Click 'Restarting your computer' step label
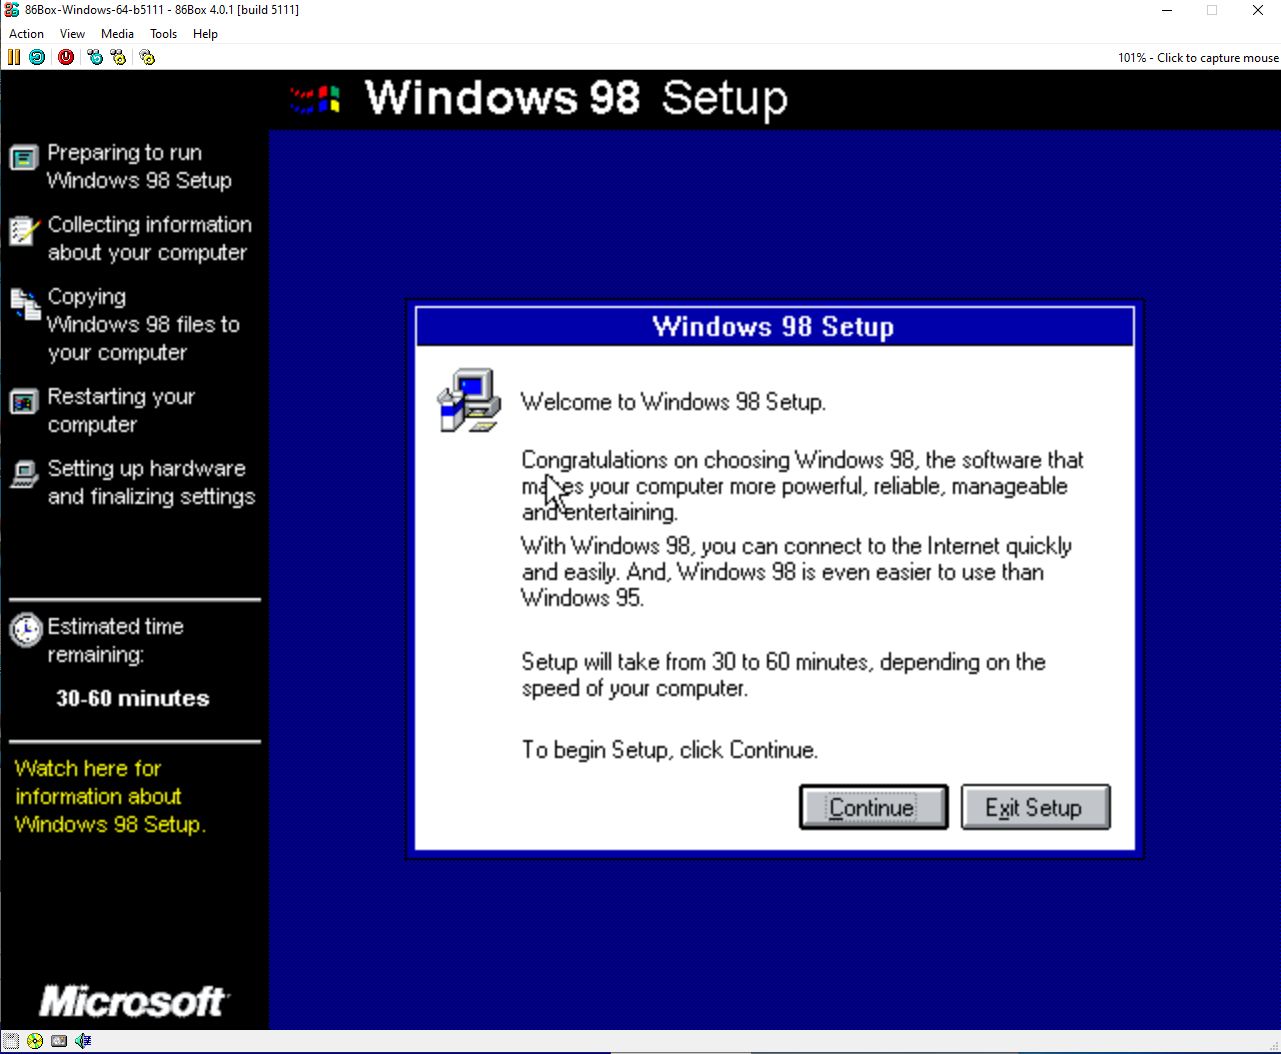 [x=121, y=411]
